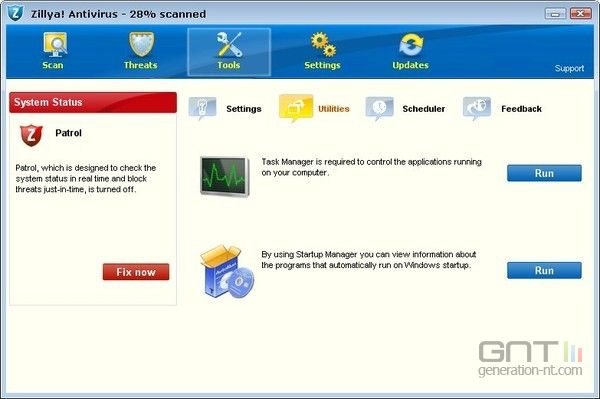Click the Zillya shield logo in title bar
600x399 pixels.
pos(16,13)
